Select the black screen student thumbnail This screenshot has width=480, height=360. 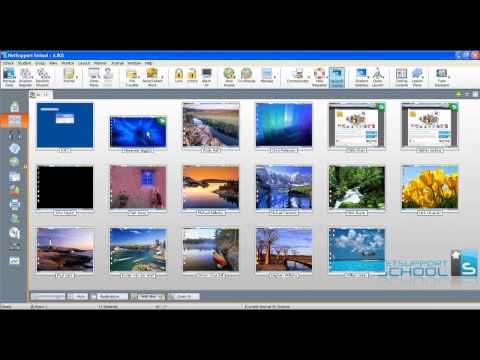click(65, 187)
